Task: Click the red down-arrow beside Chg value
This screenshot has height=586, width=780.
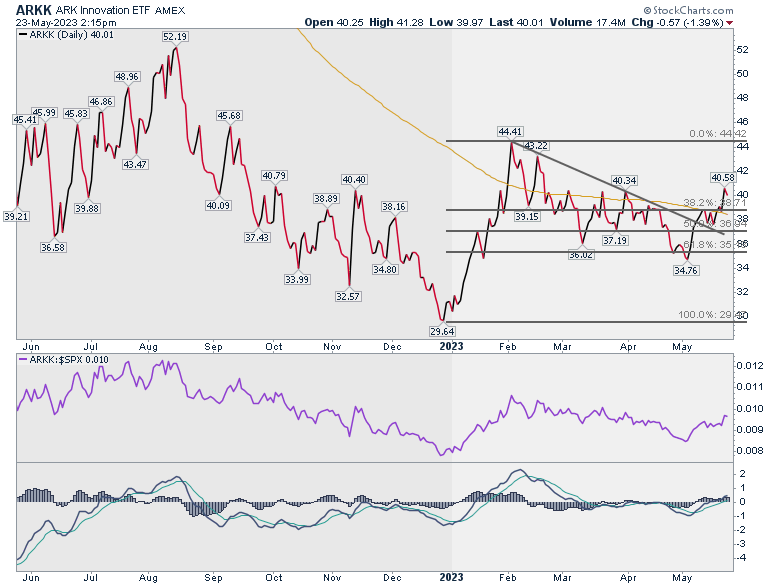Action: pyautogui.click(x=729, y=23)
